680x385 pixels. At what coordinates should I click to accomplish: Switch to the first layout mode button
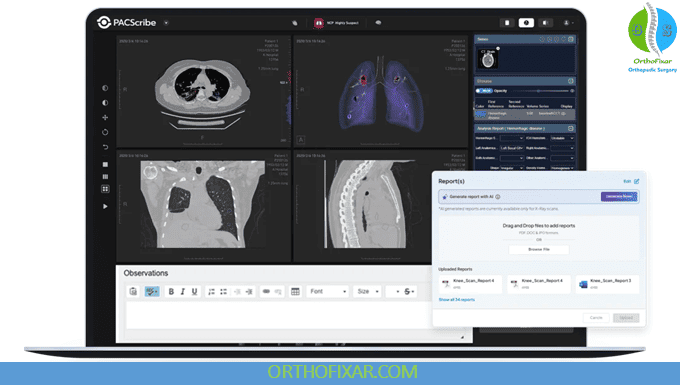[x=507, y=23]
